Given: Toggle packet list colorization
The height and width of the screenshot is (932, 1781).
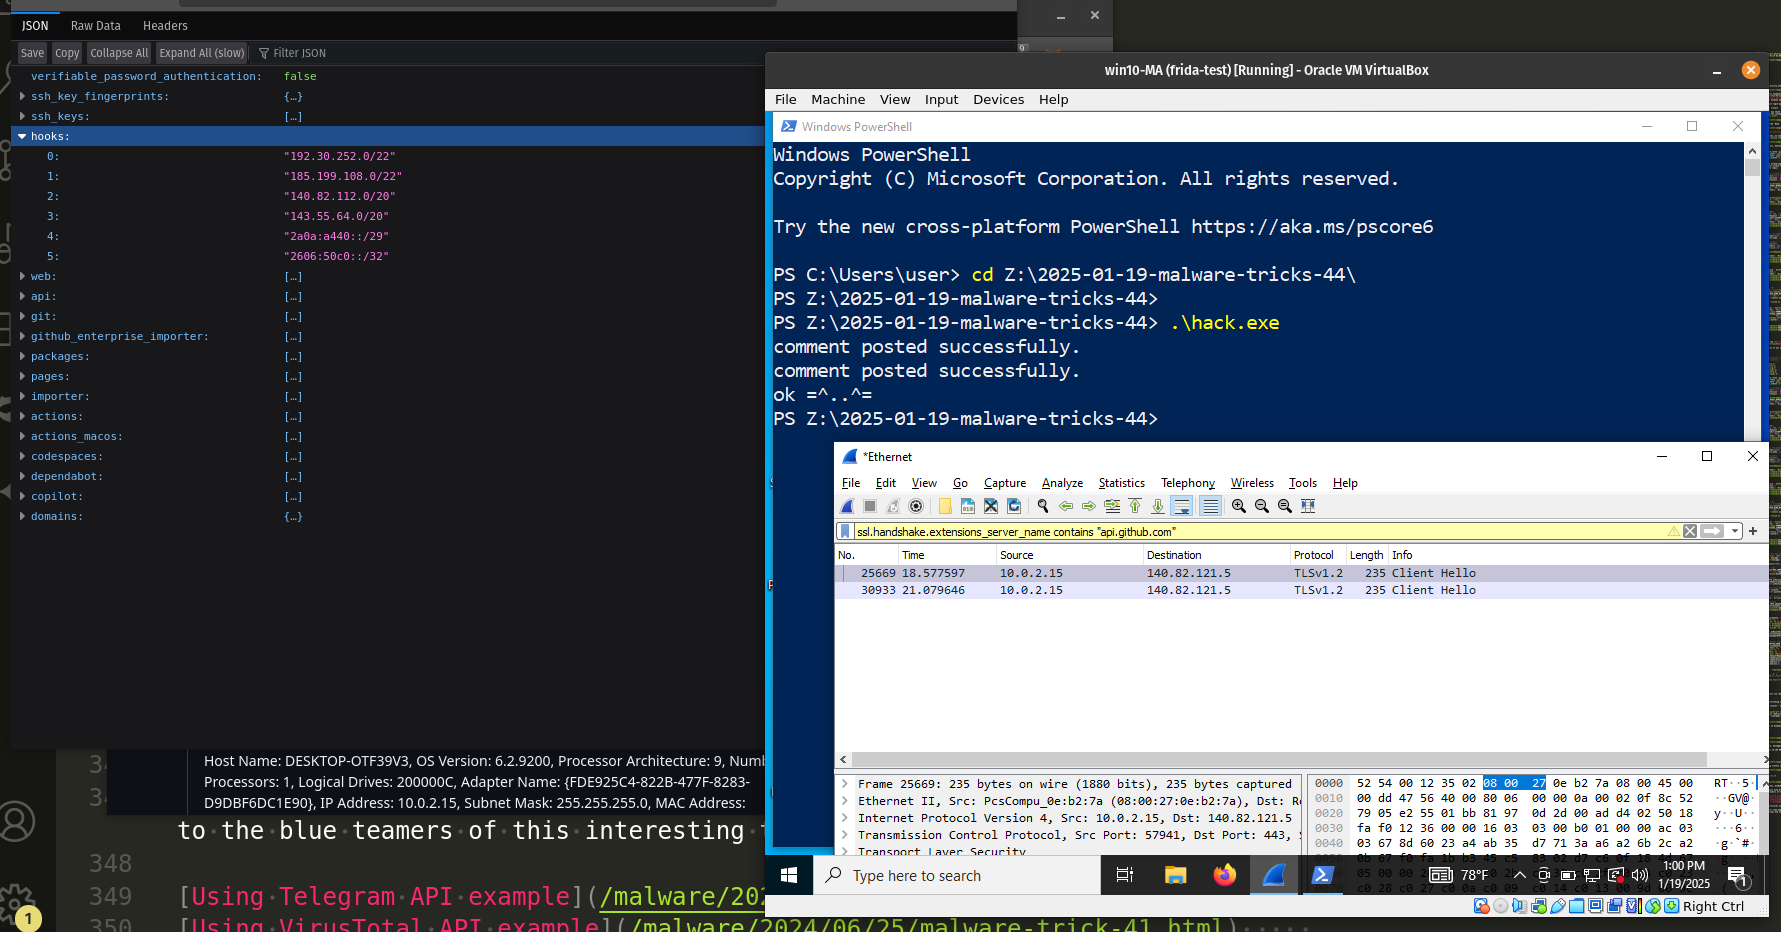Looking at the screenshot, I should [x=1210, y=506].
